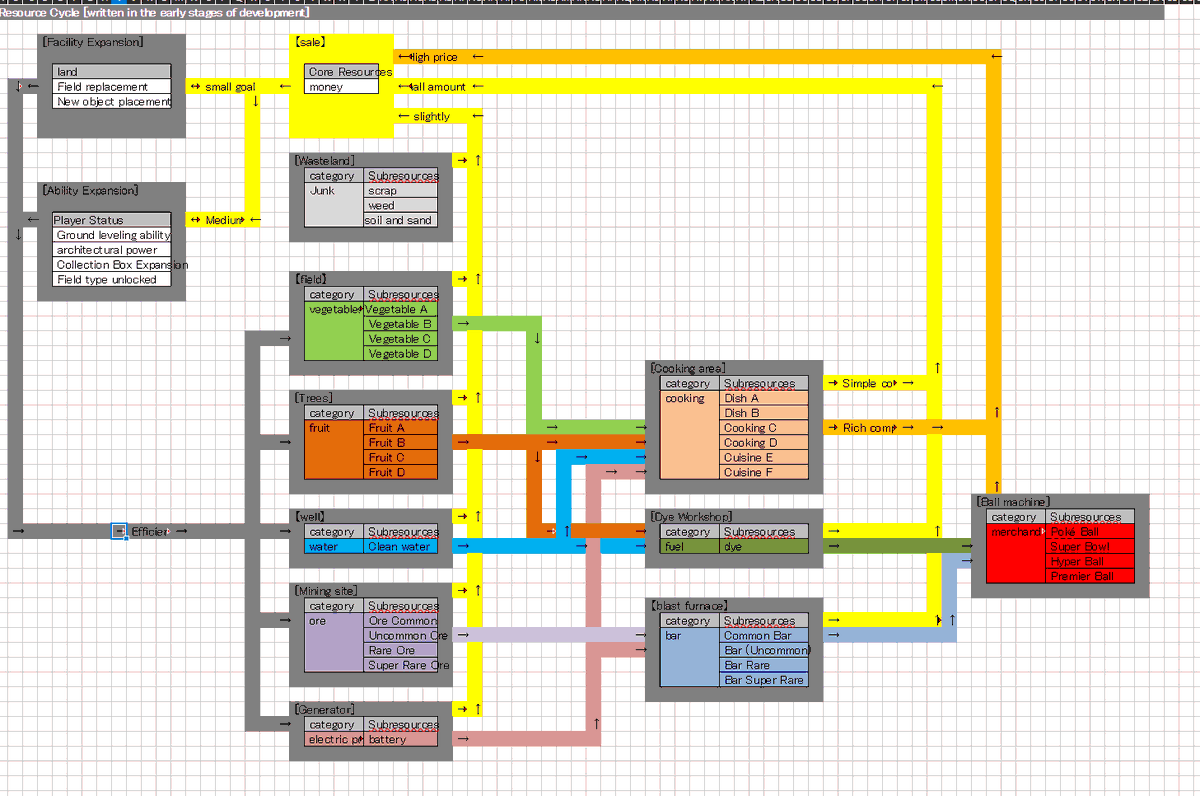
Task: Select 'architectural power' cell
Action: (x=112, y=250)
